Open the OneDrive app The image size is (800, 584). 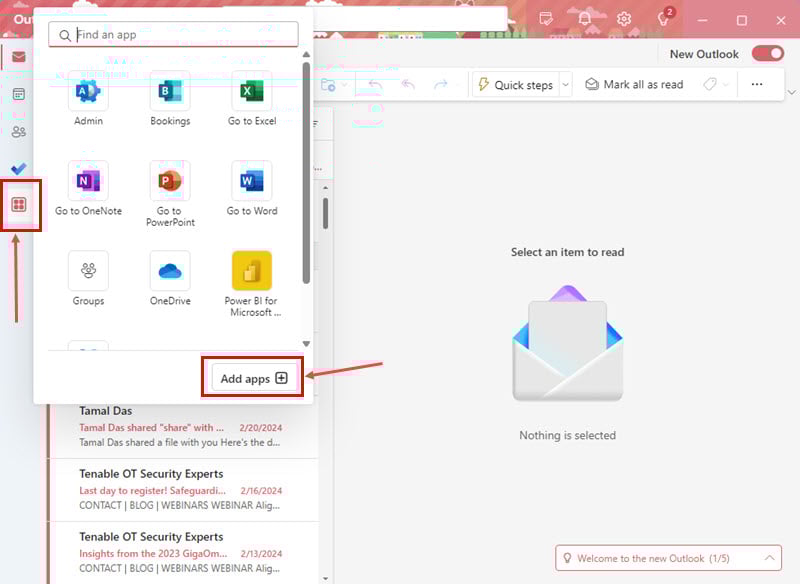(170, 278)
